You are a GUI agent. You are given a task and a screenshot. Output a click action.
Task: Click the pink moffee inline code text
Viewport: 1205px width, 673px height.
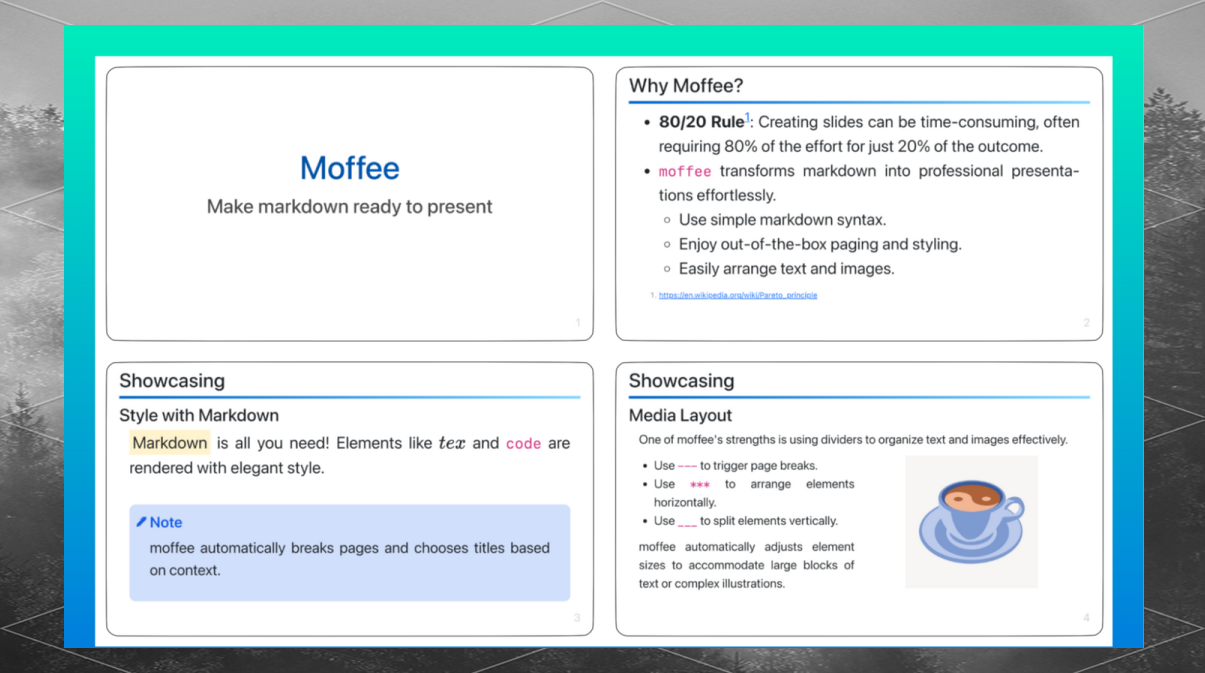(685, 171)
